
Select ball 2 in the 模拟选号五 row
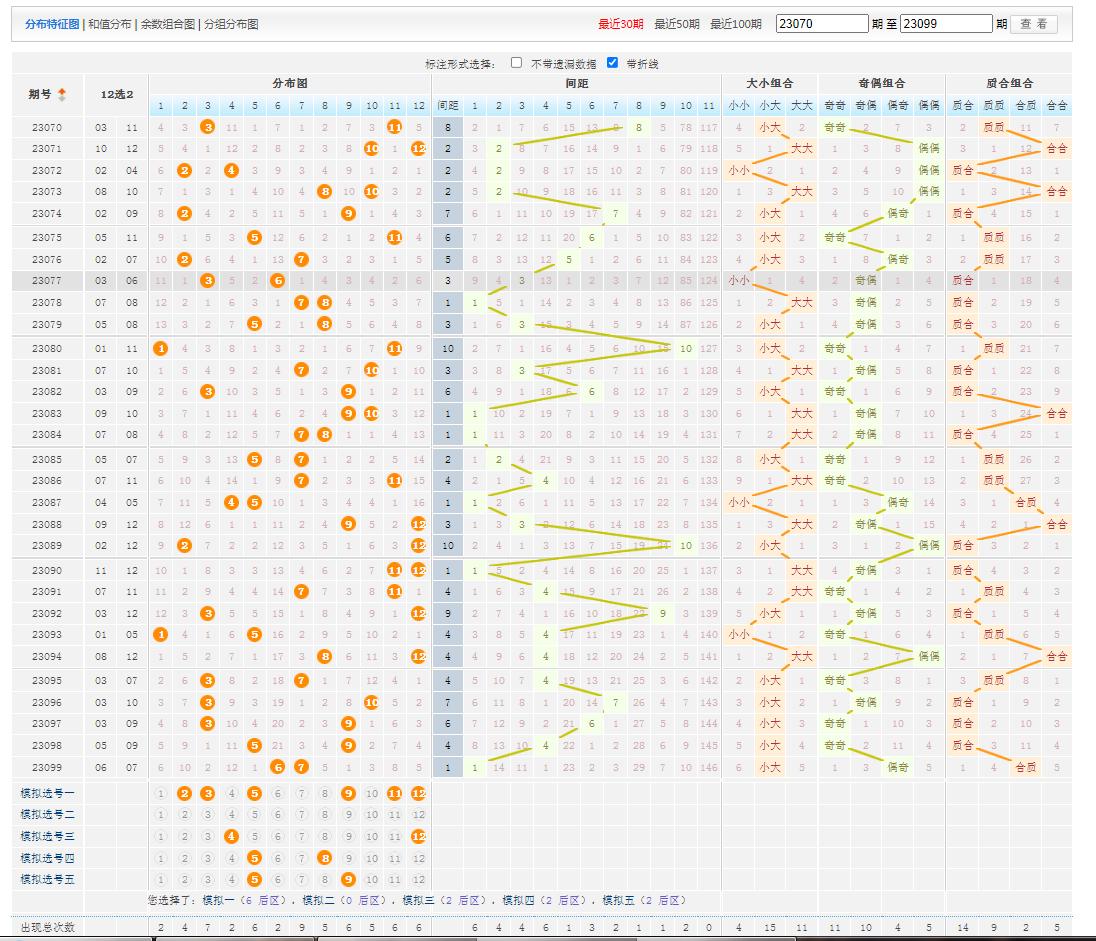point(185,879)
